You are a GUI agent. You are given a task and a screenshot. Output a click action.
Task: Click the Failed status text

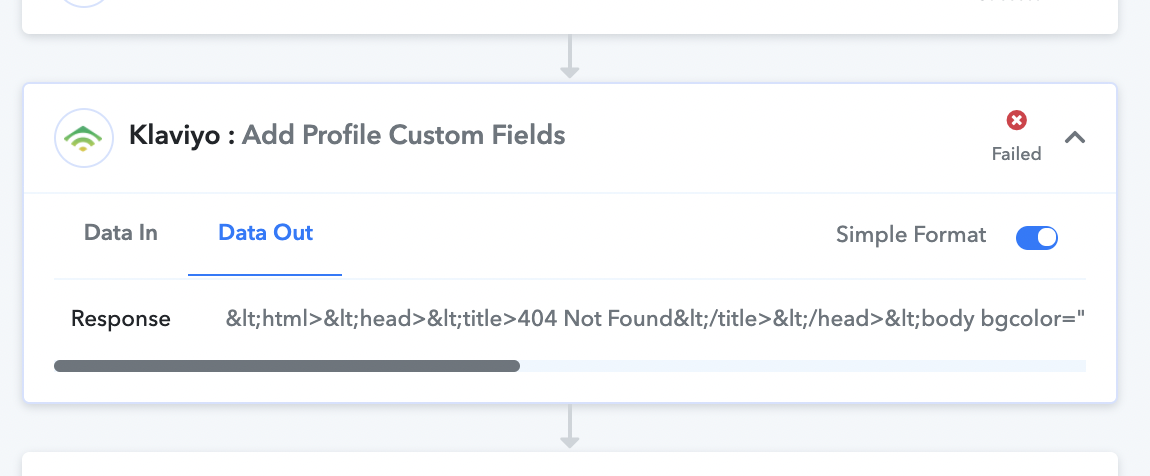point(1017,154)
